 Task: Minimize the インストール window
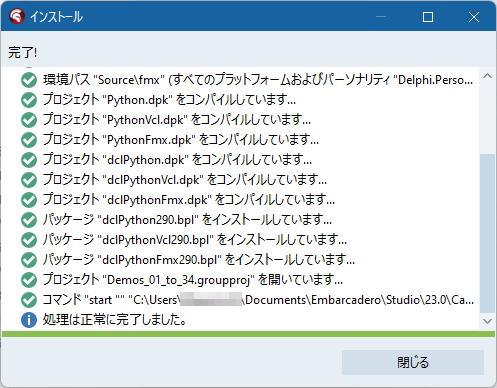tap(381, 17)
